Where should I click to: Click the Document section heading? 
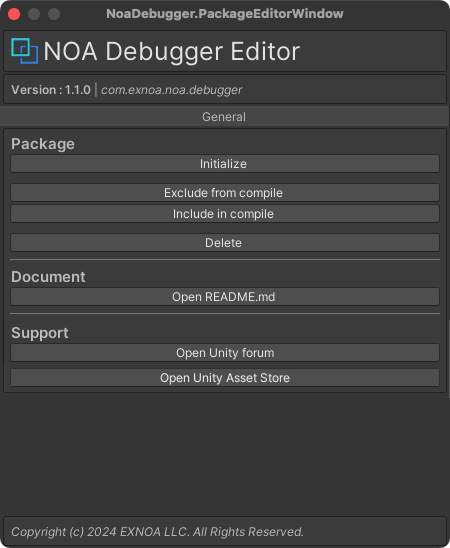[48, 277]
